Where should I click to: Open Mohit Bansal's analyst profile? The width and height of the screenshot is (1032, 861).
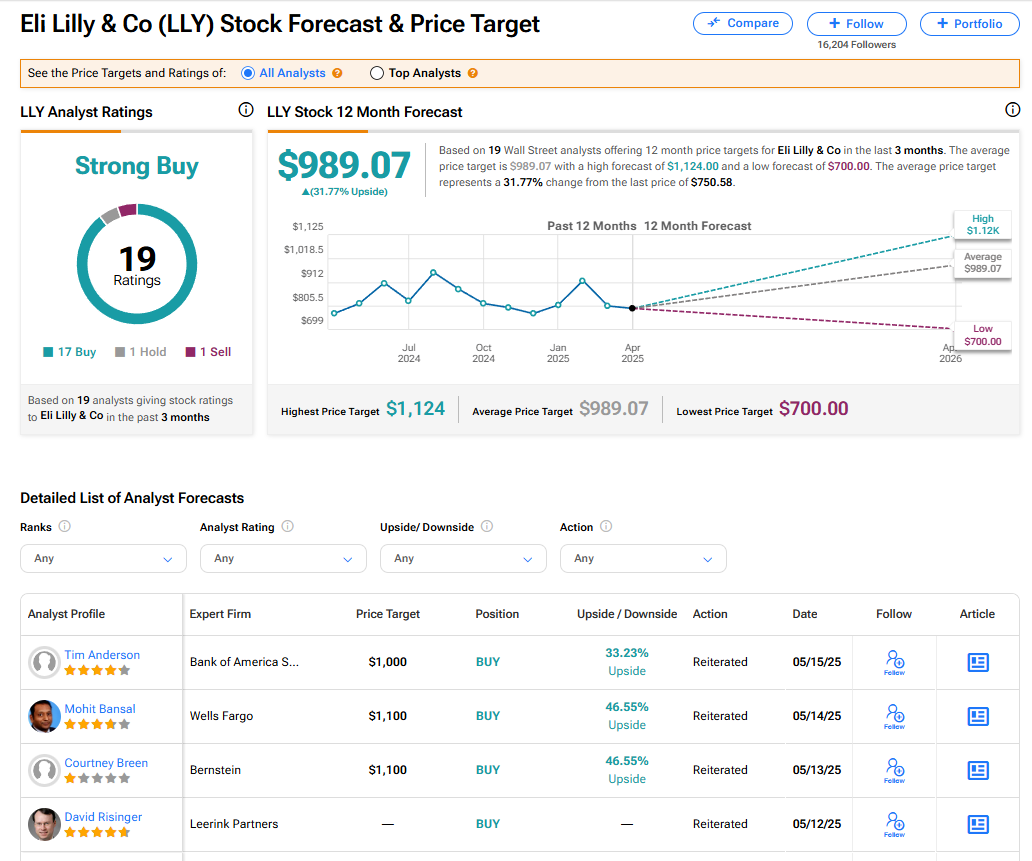pos(100,709)
